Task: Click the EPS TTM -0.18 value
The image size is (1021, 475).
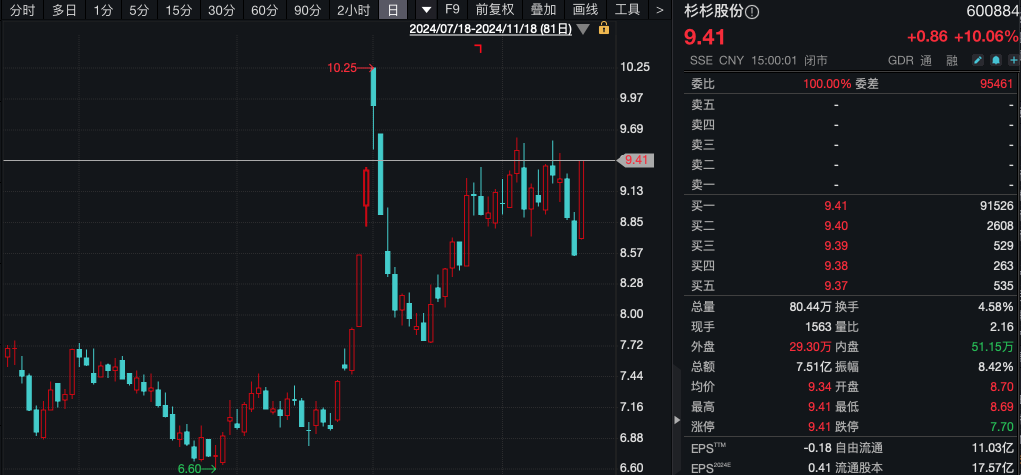Action: 818,448
